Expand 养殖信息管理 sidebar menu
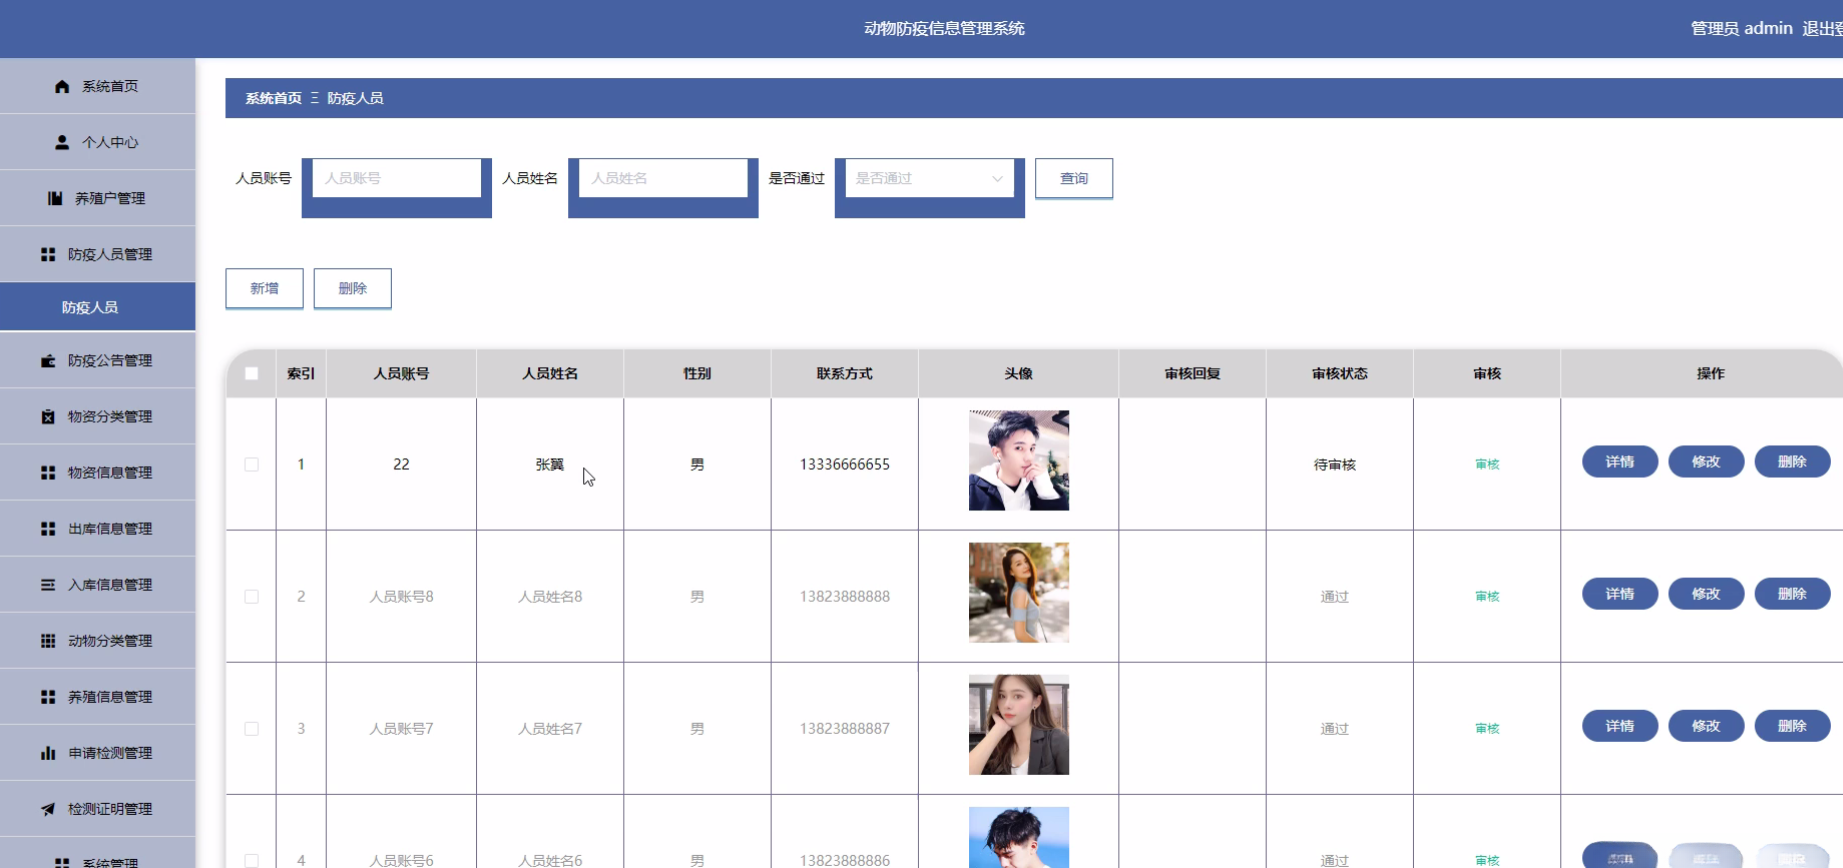Image resolution: width=1843 pixels, height=868 pixels. (x=97, y=696)
